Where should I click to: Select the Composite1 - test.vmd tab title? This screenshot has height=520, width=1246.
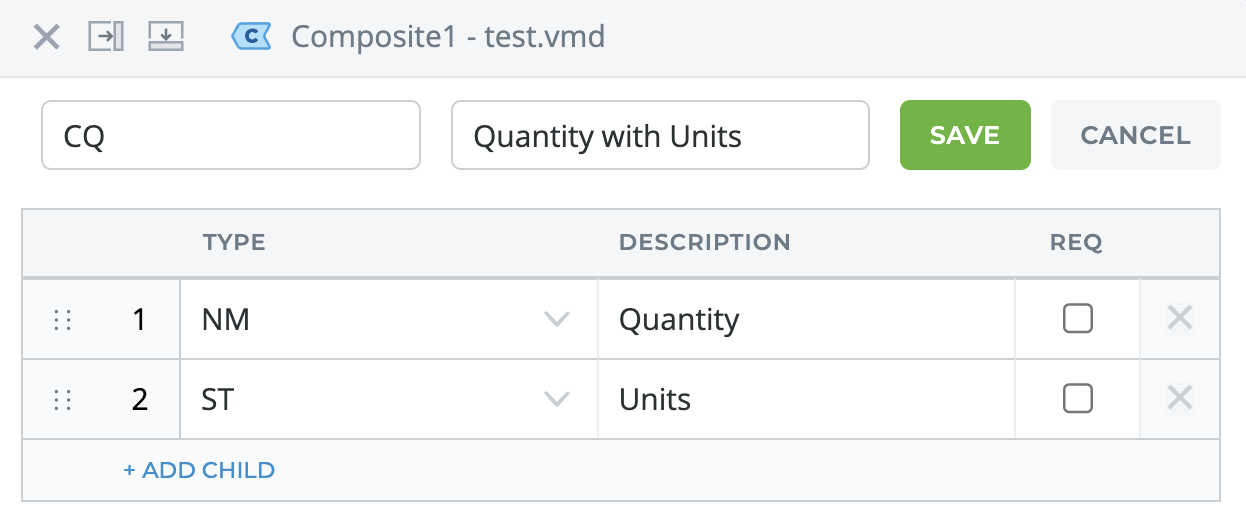tap(448, 37)
